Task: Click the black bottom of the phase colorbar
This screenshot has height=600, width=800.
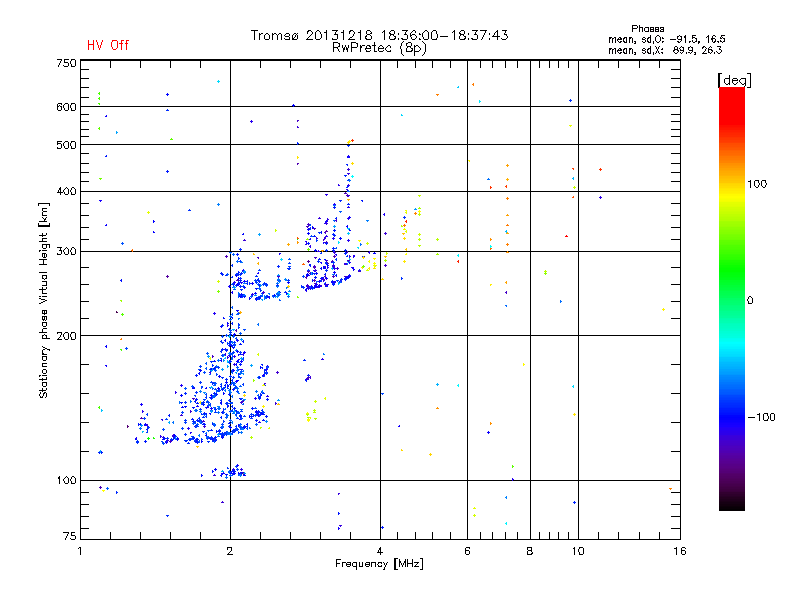Action: point(732,503)
